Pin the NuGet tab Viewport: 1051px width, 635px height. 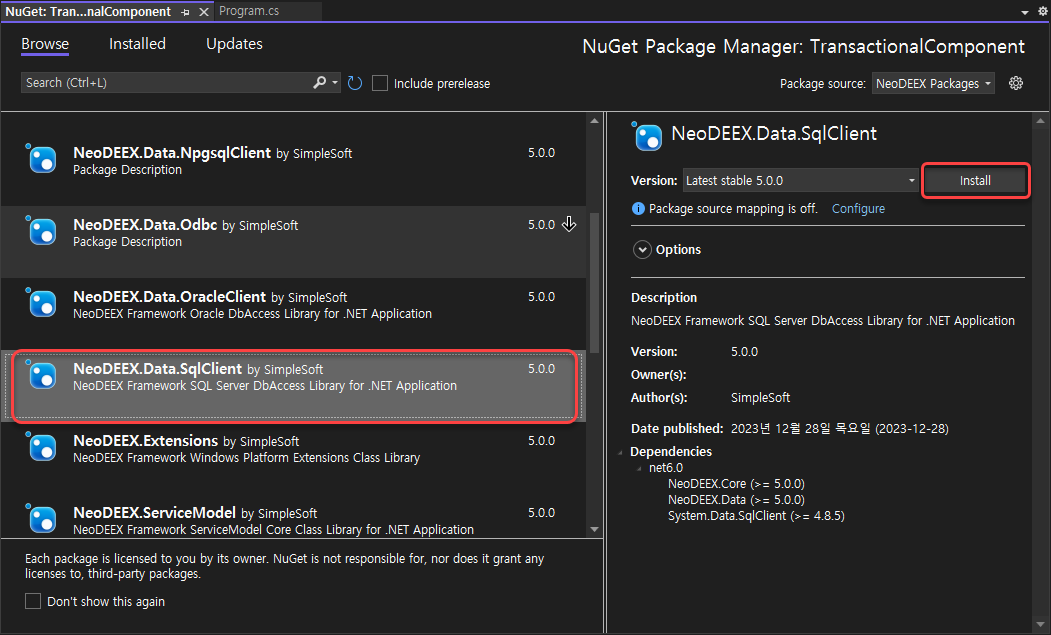[x=186, y=12]
